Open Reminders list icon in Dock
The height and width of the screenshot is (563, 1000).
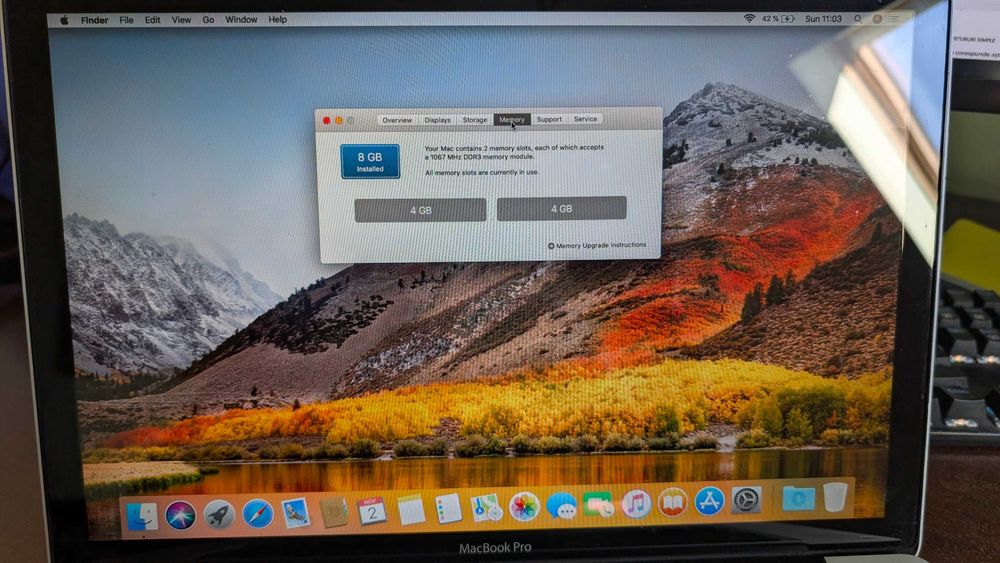coord(448,509)
